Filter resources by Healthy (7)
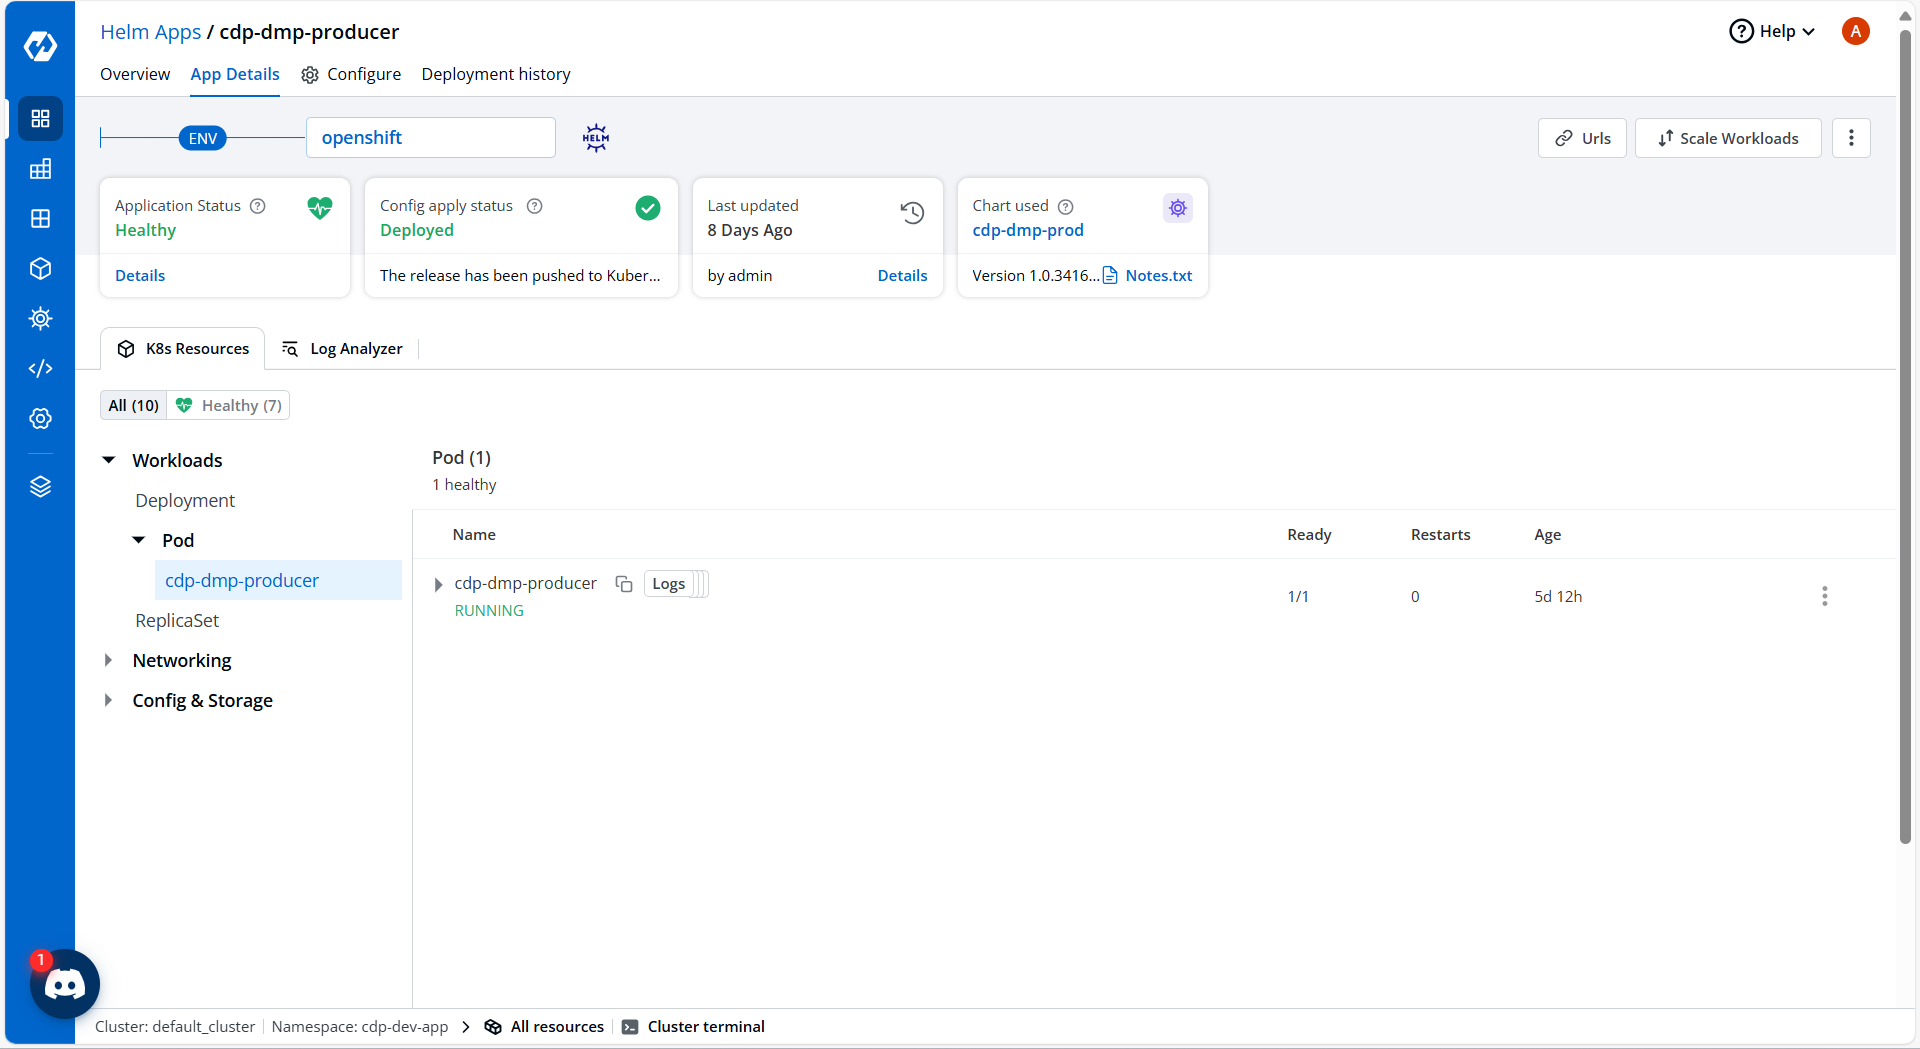The height and width of the screenshot is (1049, 1920). pyautogui.click(x=229, y=405)
